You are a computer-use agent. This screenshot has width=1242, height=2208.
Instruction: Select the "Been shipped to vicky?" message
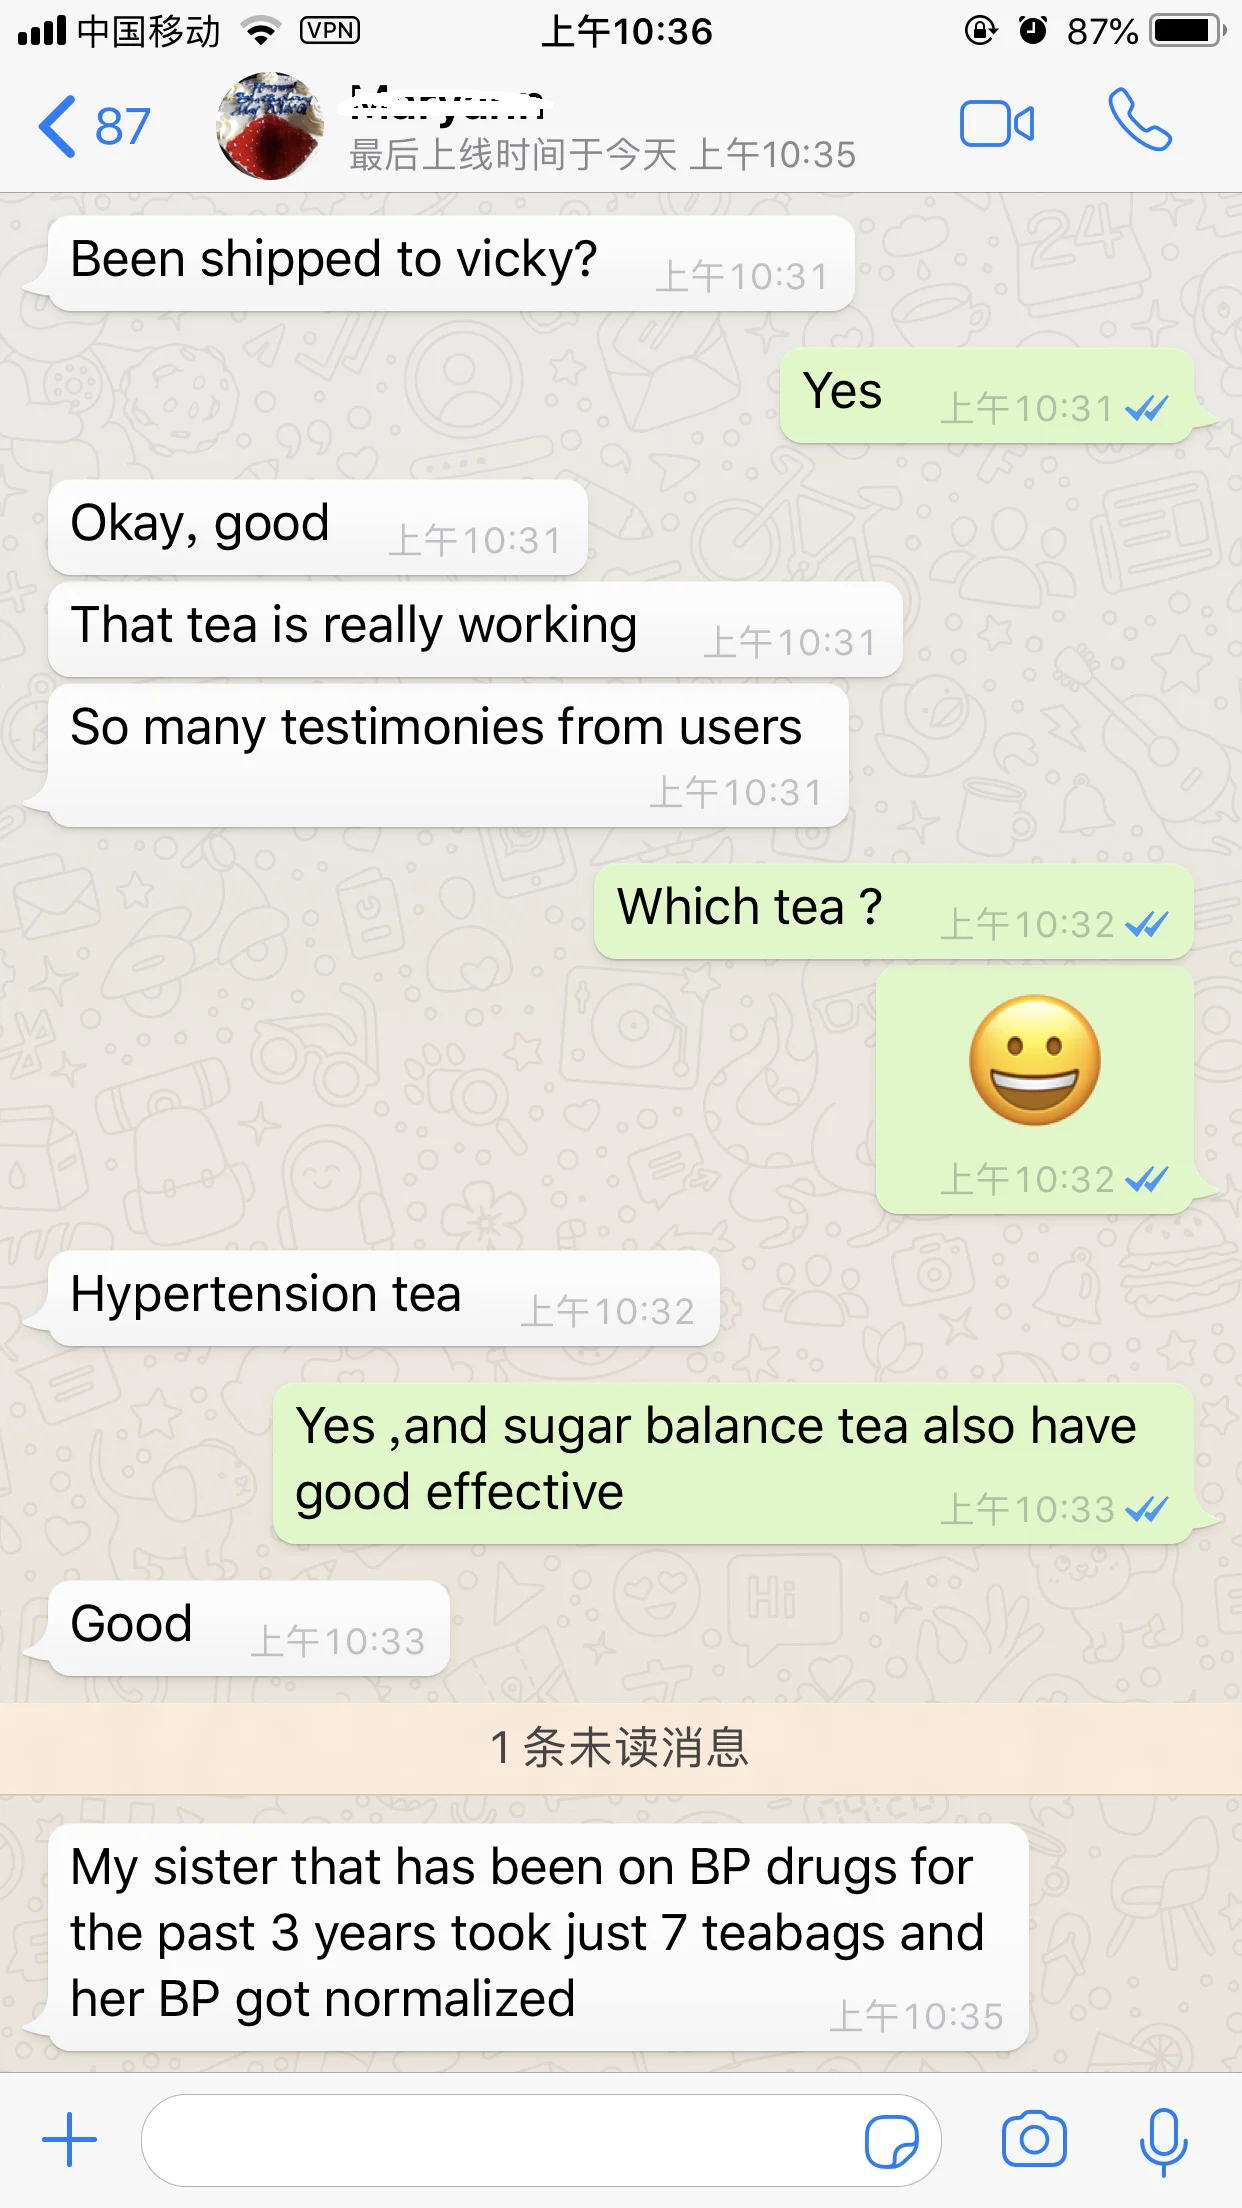pyautogui.click(x=451, y=263)
